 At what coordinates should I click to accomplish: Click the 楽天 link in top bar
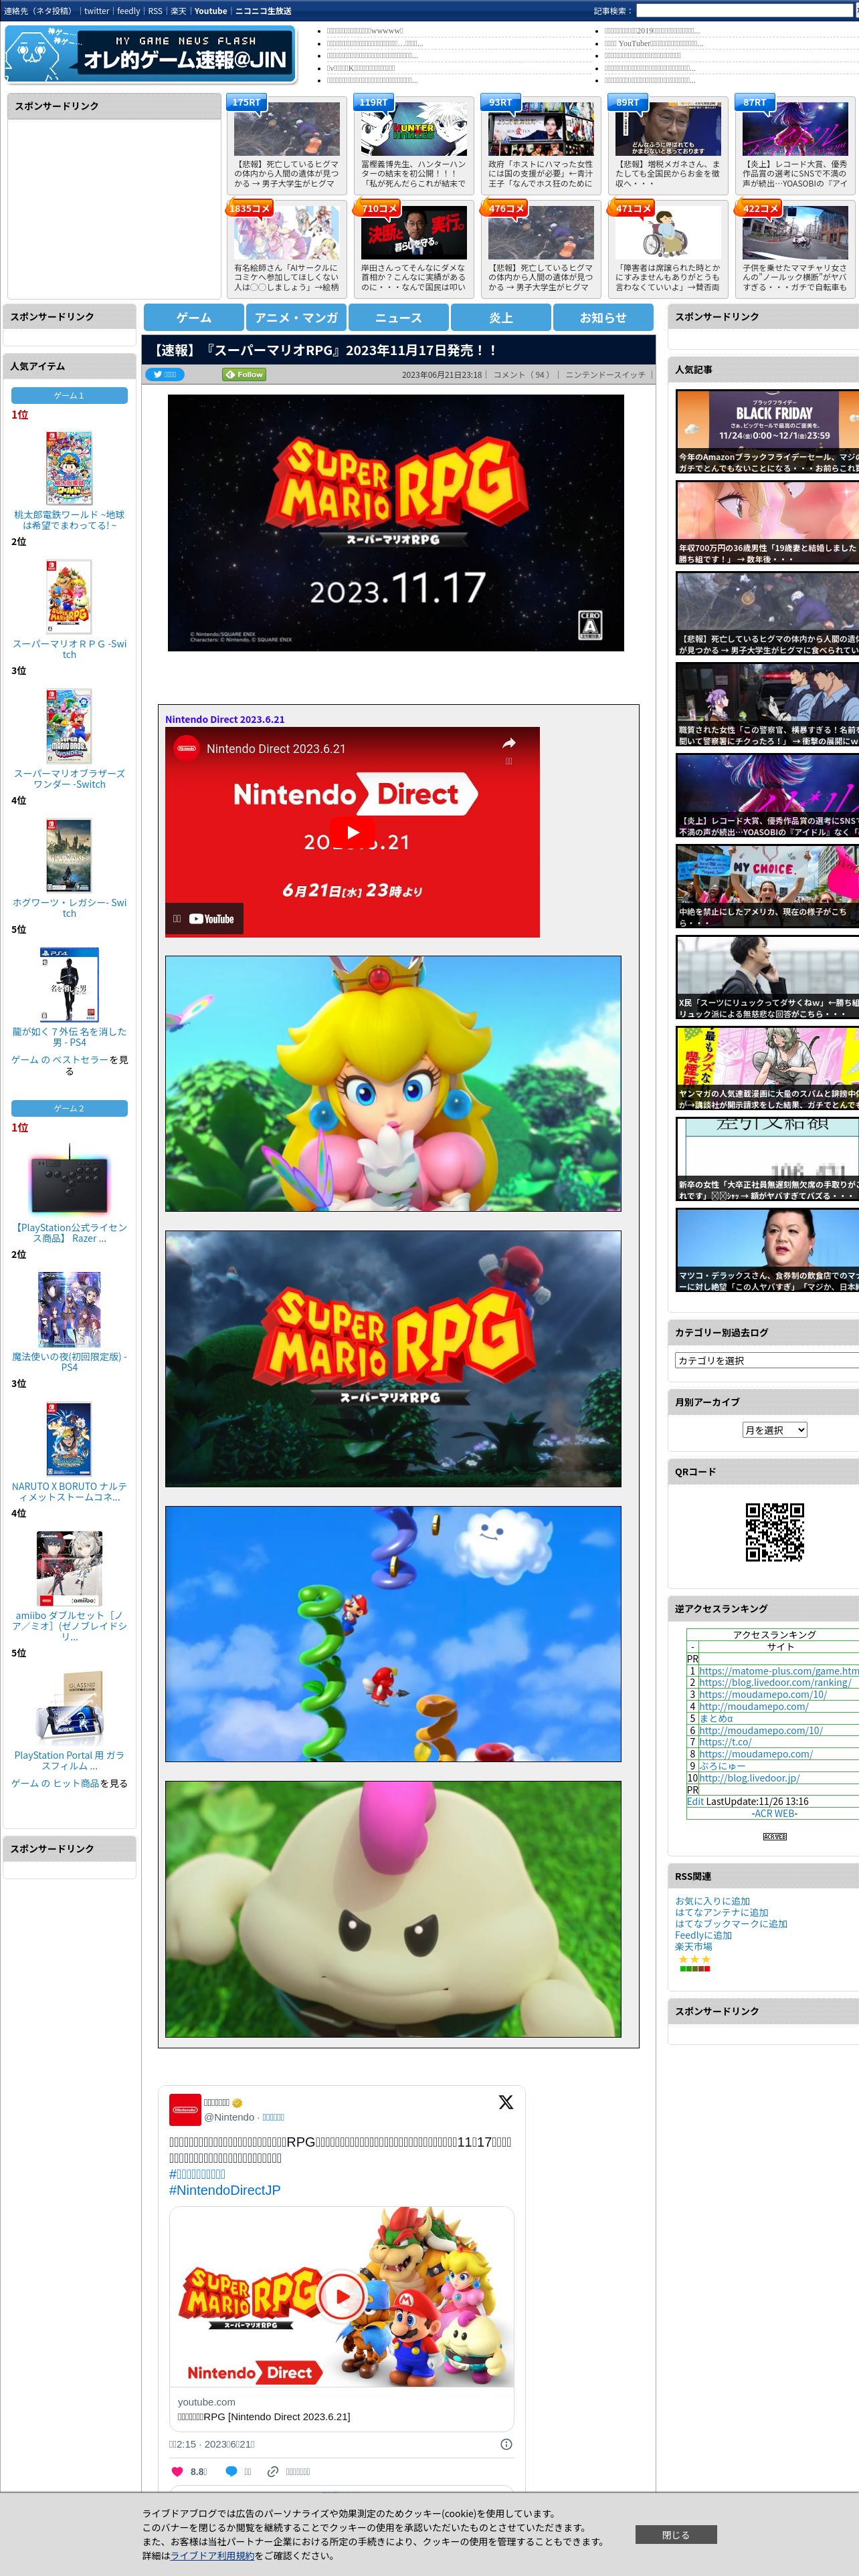click(x=178, y=11)
